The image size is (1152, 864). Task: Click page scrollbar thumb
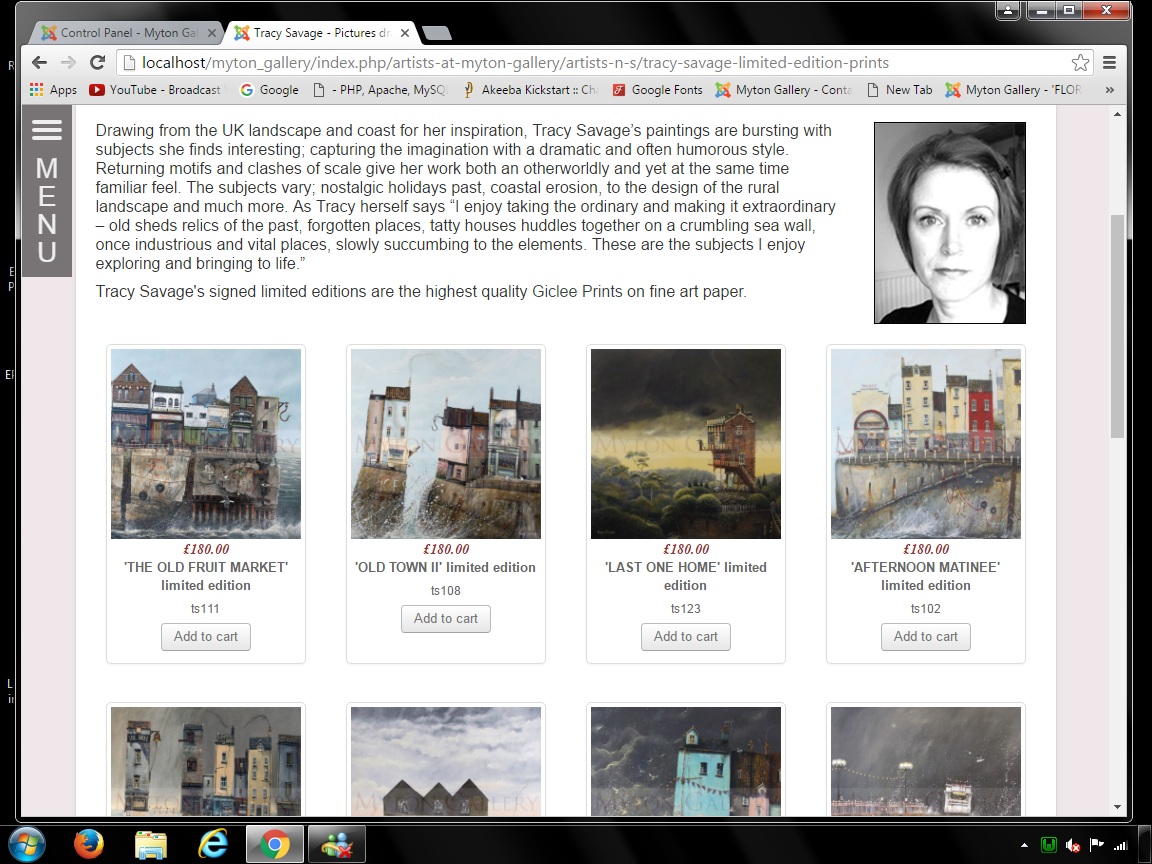(1117, 326)
